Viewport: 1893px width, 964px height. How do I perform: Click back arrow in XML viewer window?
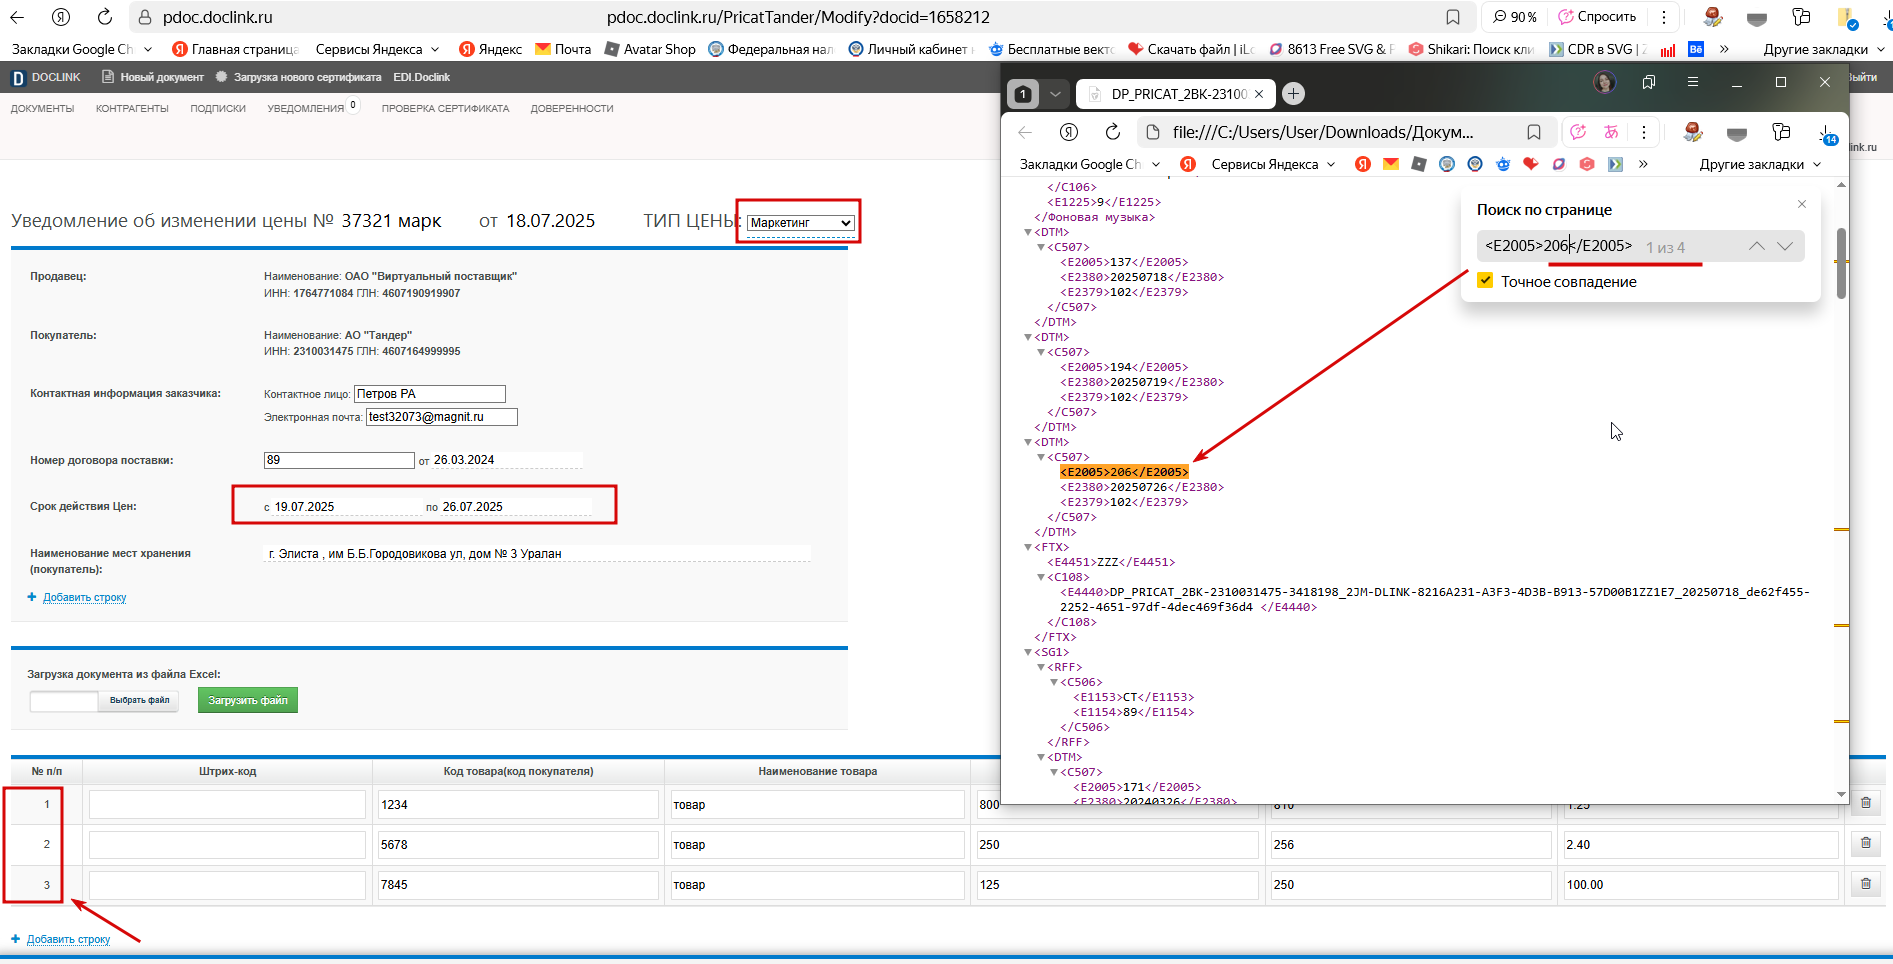click(1025, 132)
